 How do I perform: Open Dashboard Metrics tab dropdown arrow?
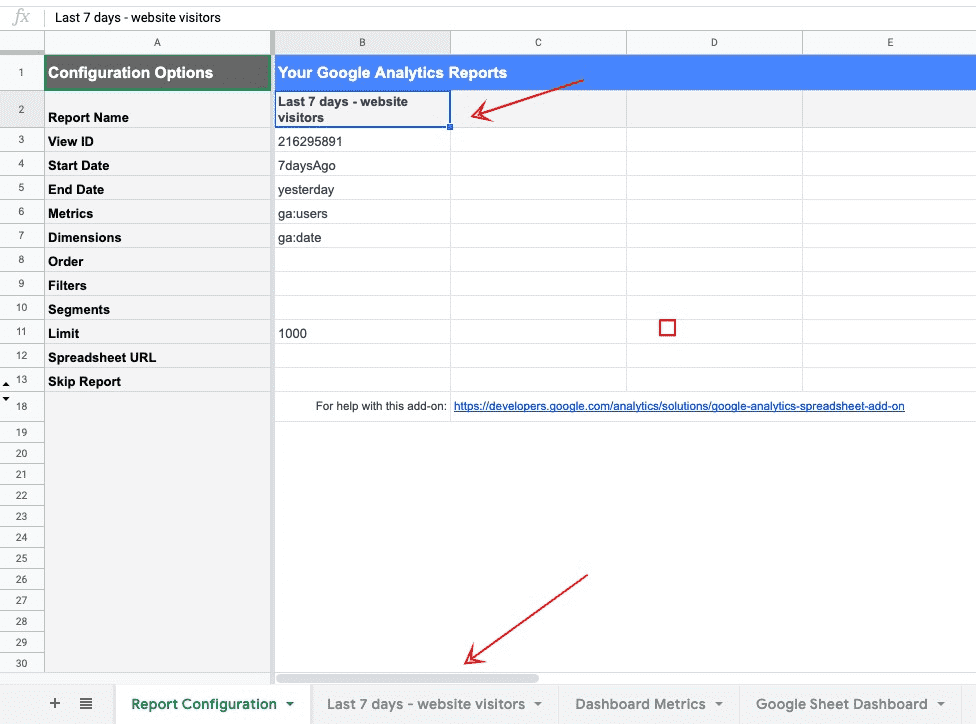pyautogui.click(x=719, y=704)
